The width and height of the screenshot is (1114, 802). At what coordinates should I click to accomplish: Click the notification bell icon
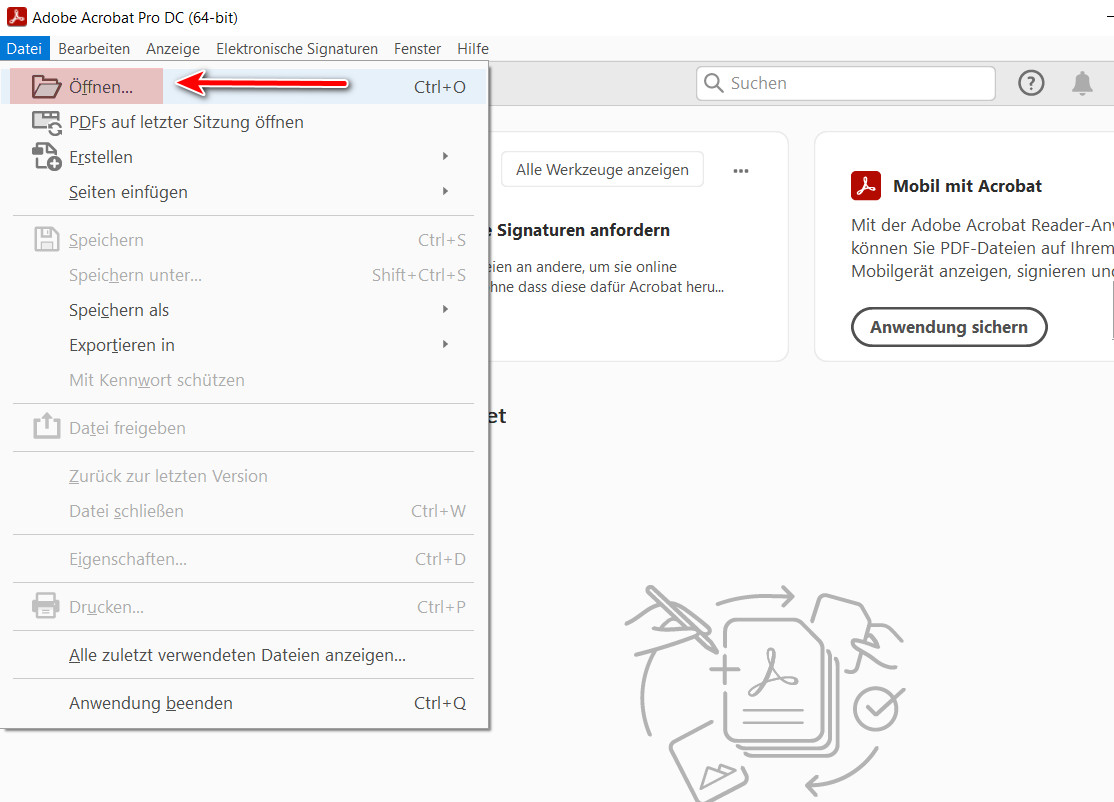1082,83
